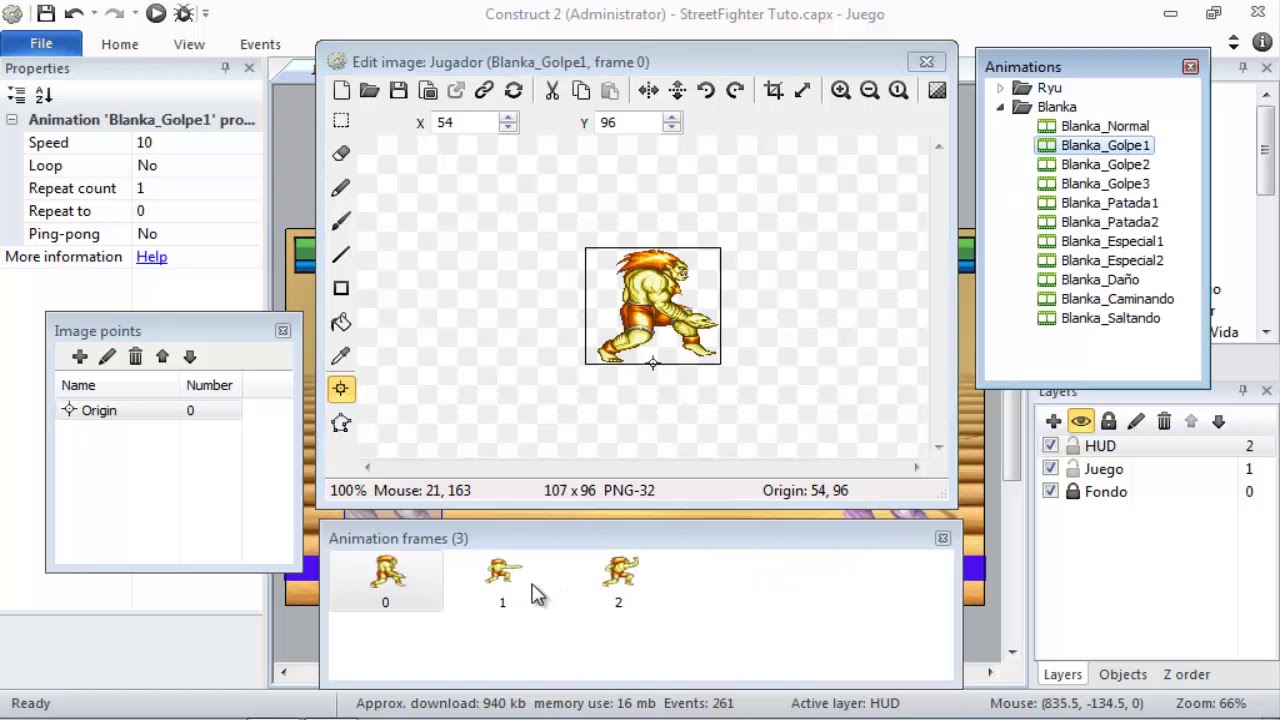The width and height of the screenshot is (1280, 720).
Task: Rotate image clockwise
Action: click(735, 91)
